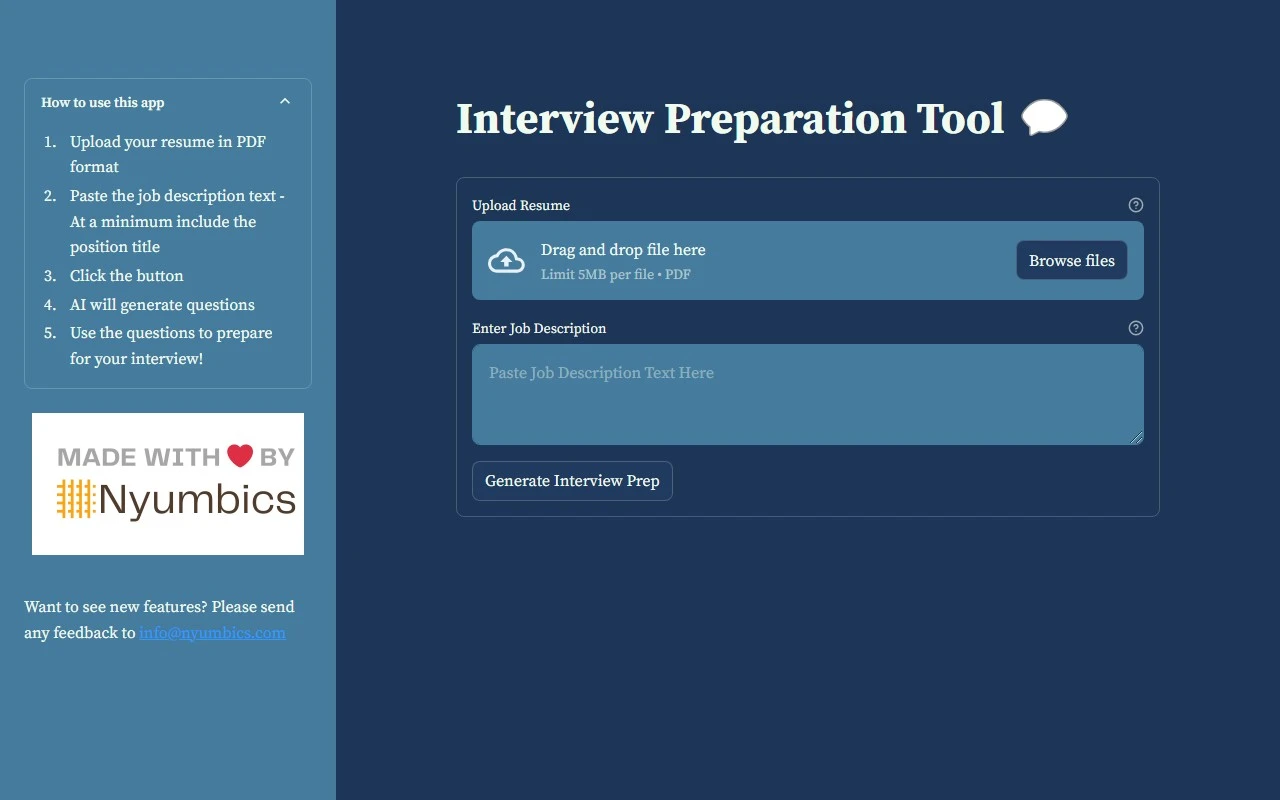Click the Browse files button
Viewport: 1280px width, 800px height.
point(1072,260)
